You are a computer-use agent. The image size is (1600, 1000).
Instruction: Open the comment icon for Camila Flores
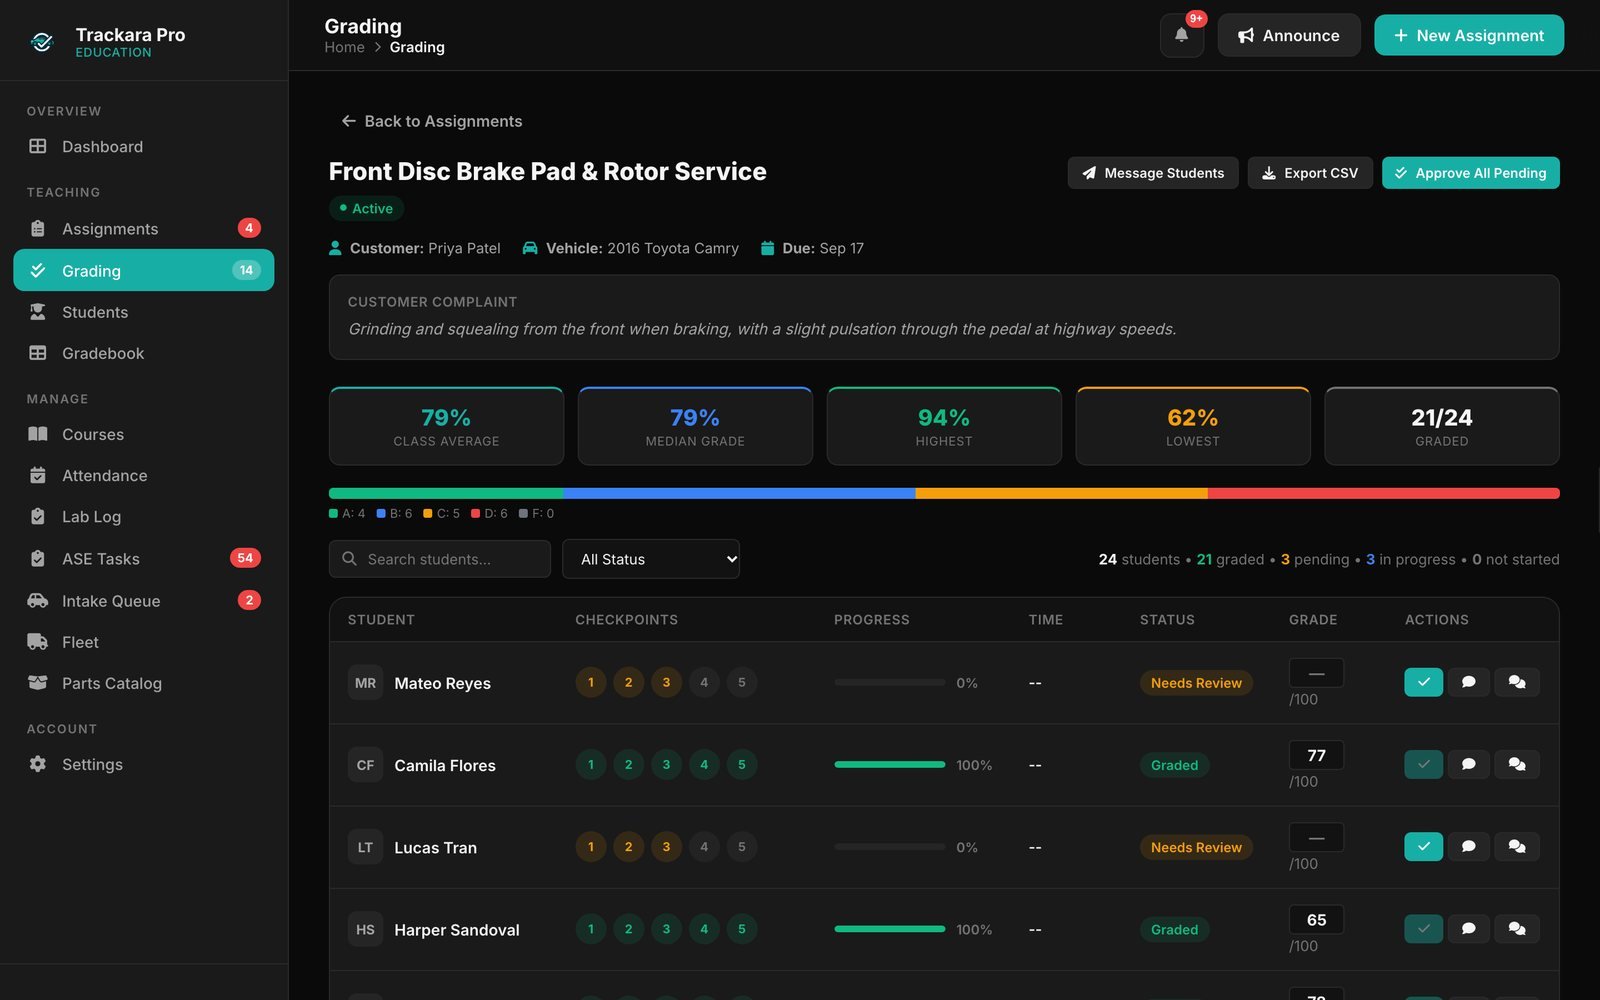pyautogui.click(x=1468, y=764)
